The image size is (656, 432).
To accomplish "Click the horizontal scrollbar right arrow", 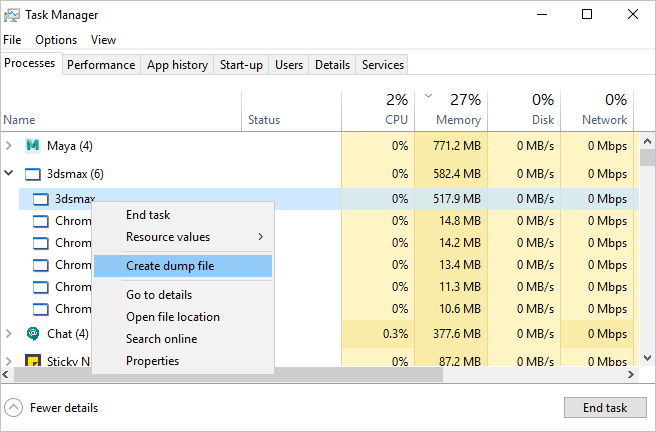I will 631,374.
